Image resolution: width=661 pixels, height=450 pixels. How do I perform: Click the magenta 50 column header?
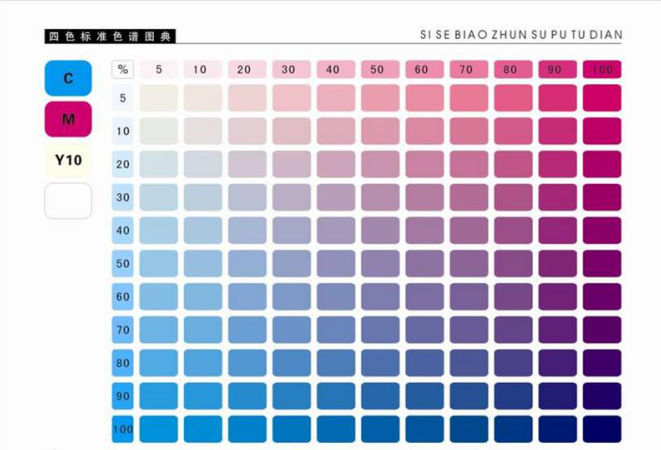coord(377,69)
